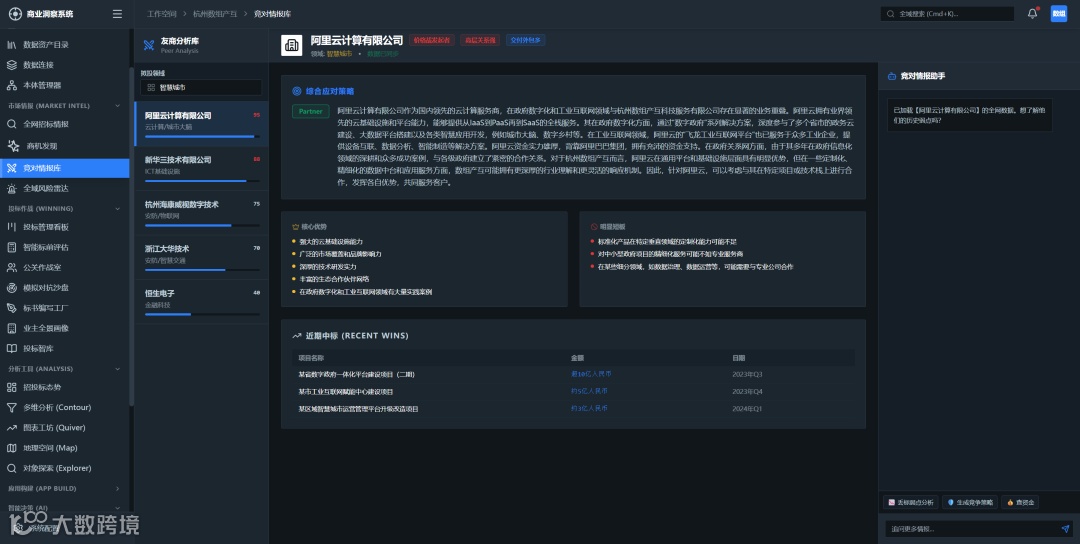Click the send arrow in assistant input
Image resolution: width=1080 pixels, height=544 pixels.
(1065, 529)
